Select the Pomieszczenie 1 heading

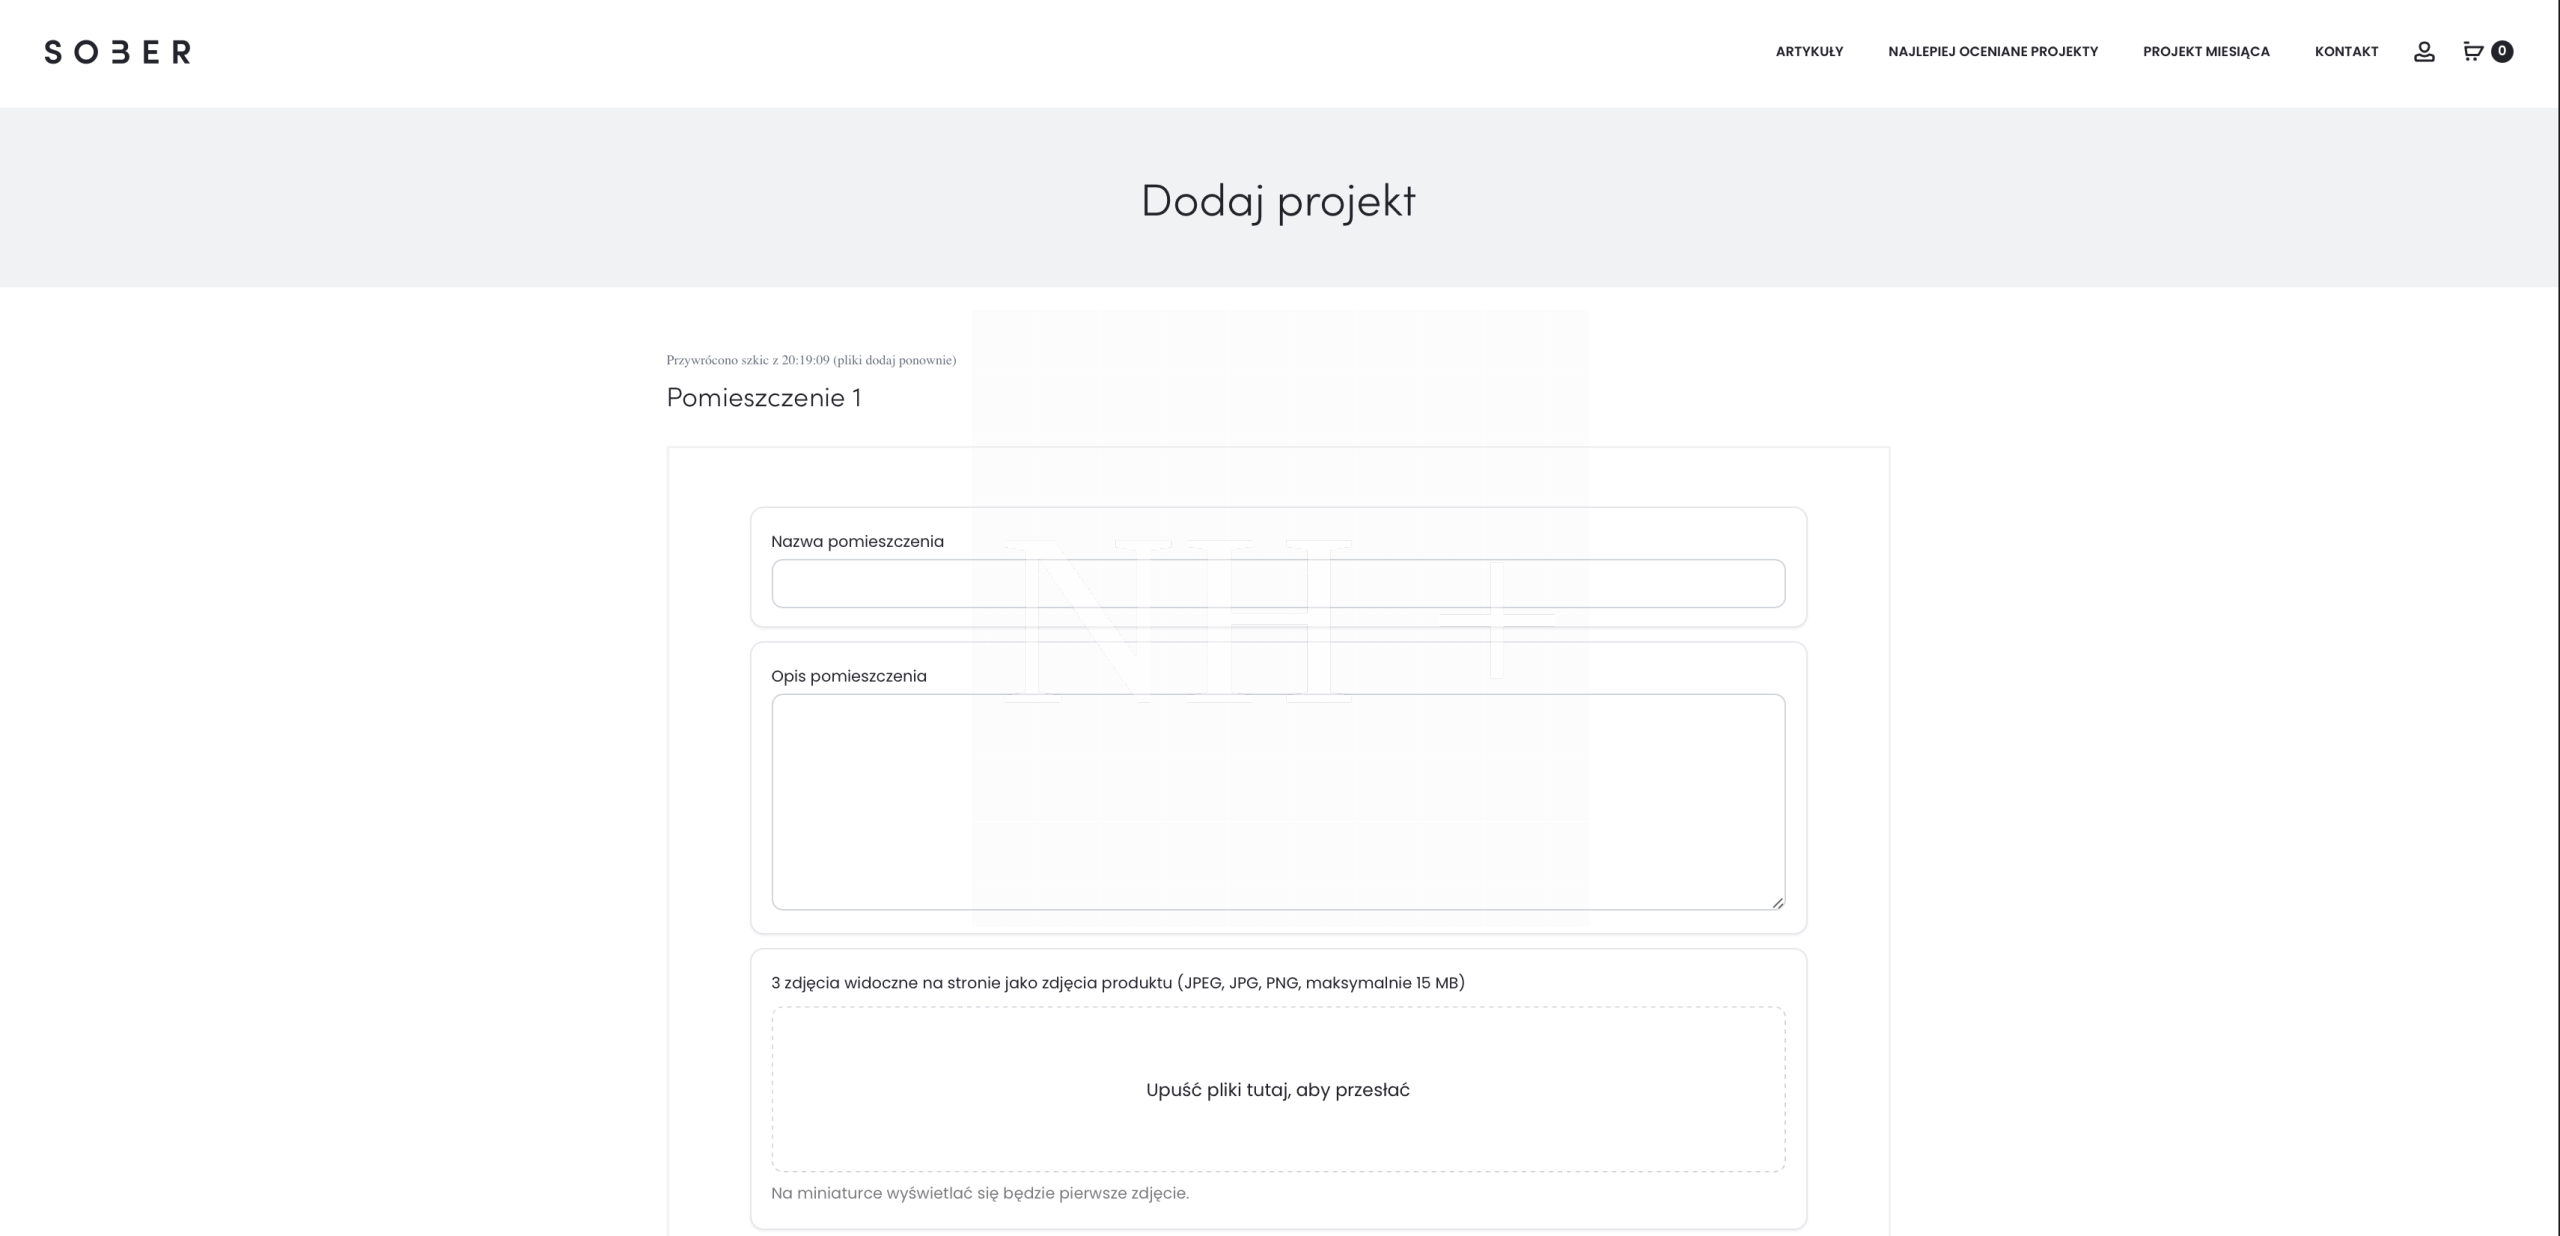click(763, 398)
